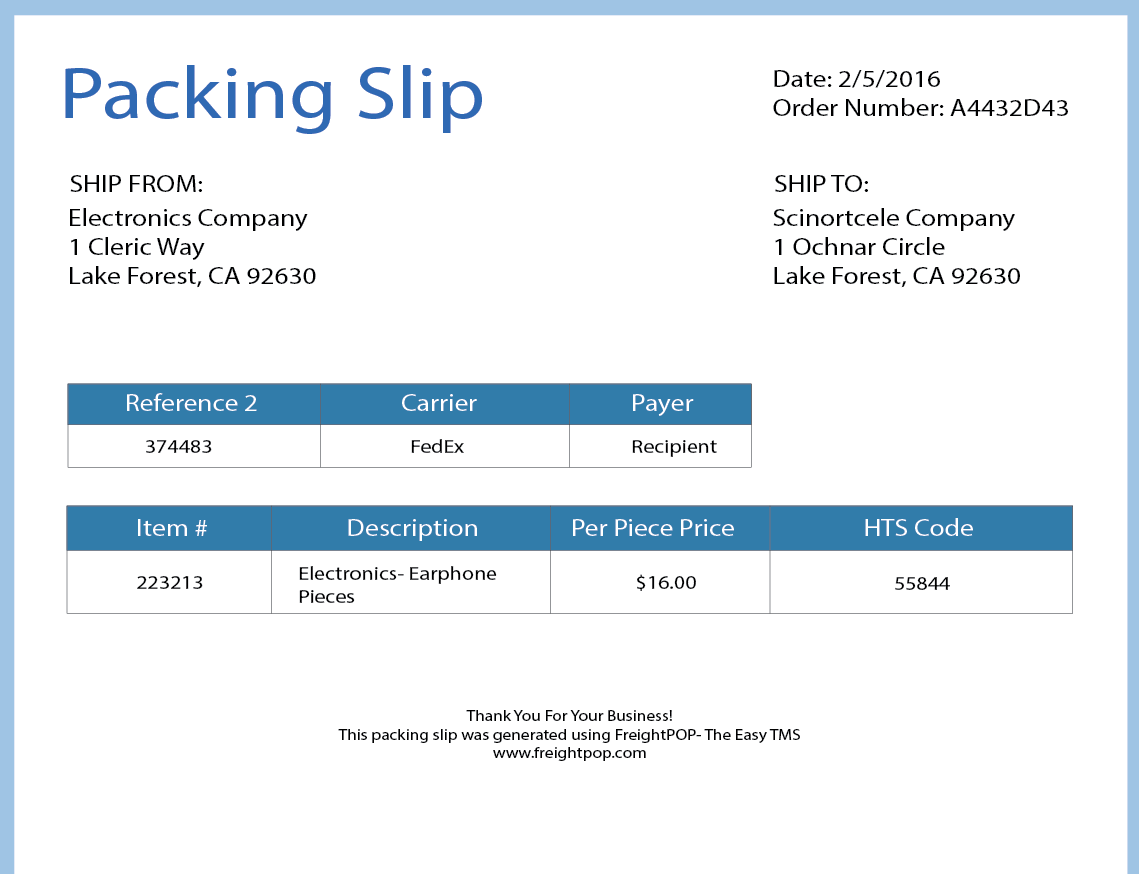Click Order Number A4432D43
The image size is (1139, 874).
pyautogui.click(x=920, y=108)
